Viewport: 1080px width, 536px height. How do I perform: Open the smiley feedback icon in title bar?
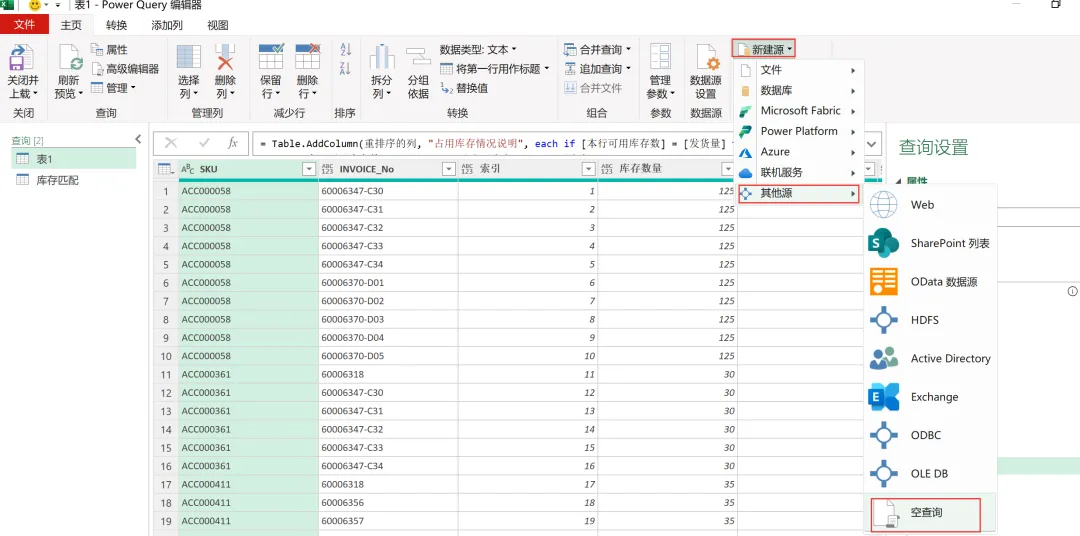pos(34,6)
